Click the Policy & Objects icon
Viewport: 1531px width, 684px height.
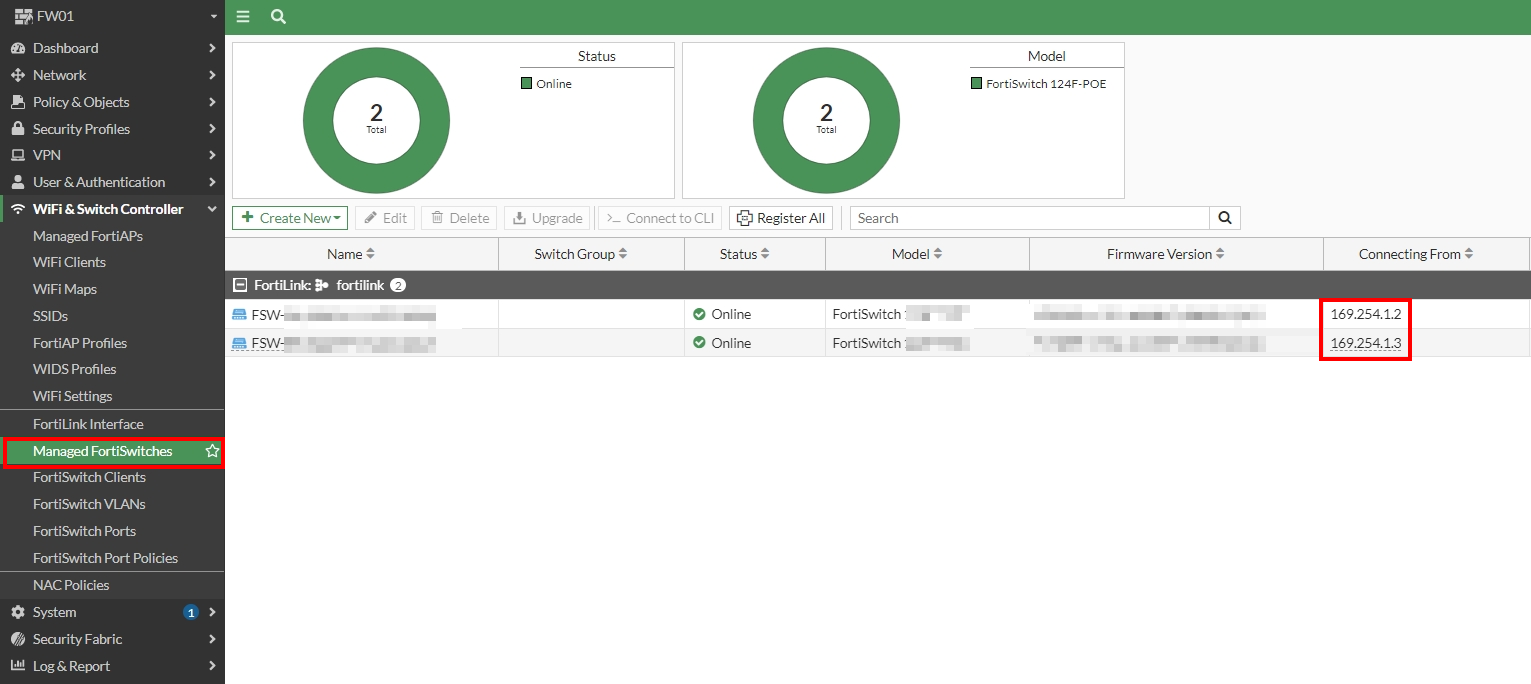(x=17, y=102)
